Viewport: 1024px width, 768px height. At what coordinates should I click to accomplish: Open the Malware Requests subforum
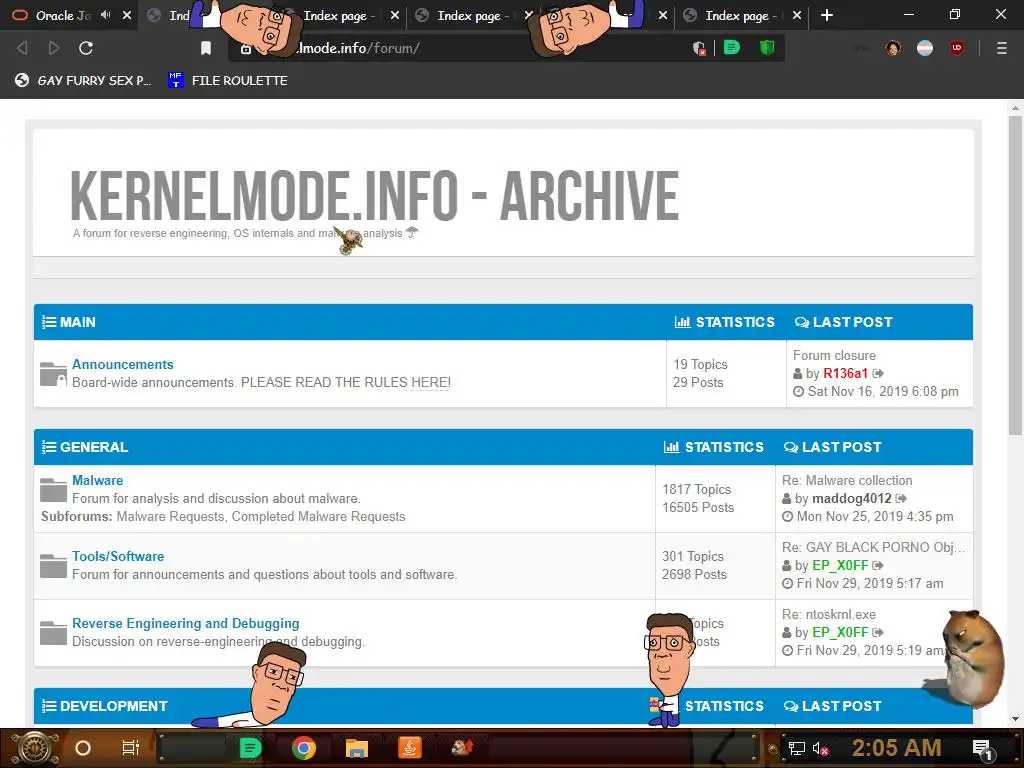(170, 517)
